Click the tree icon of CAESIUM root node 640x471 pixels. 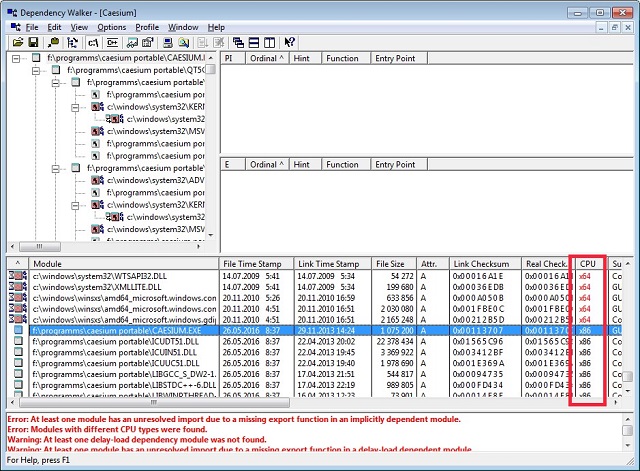[36, 58]
